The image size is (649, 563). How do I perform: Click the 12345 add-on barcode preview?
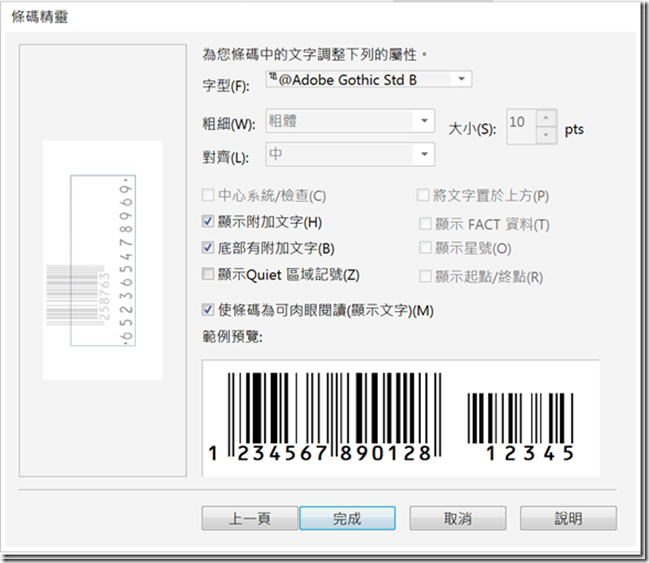coord(521,426)
